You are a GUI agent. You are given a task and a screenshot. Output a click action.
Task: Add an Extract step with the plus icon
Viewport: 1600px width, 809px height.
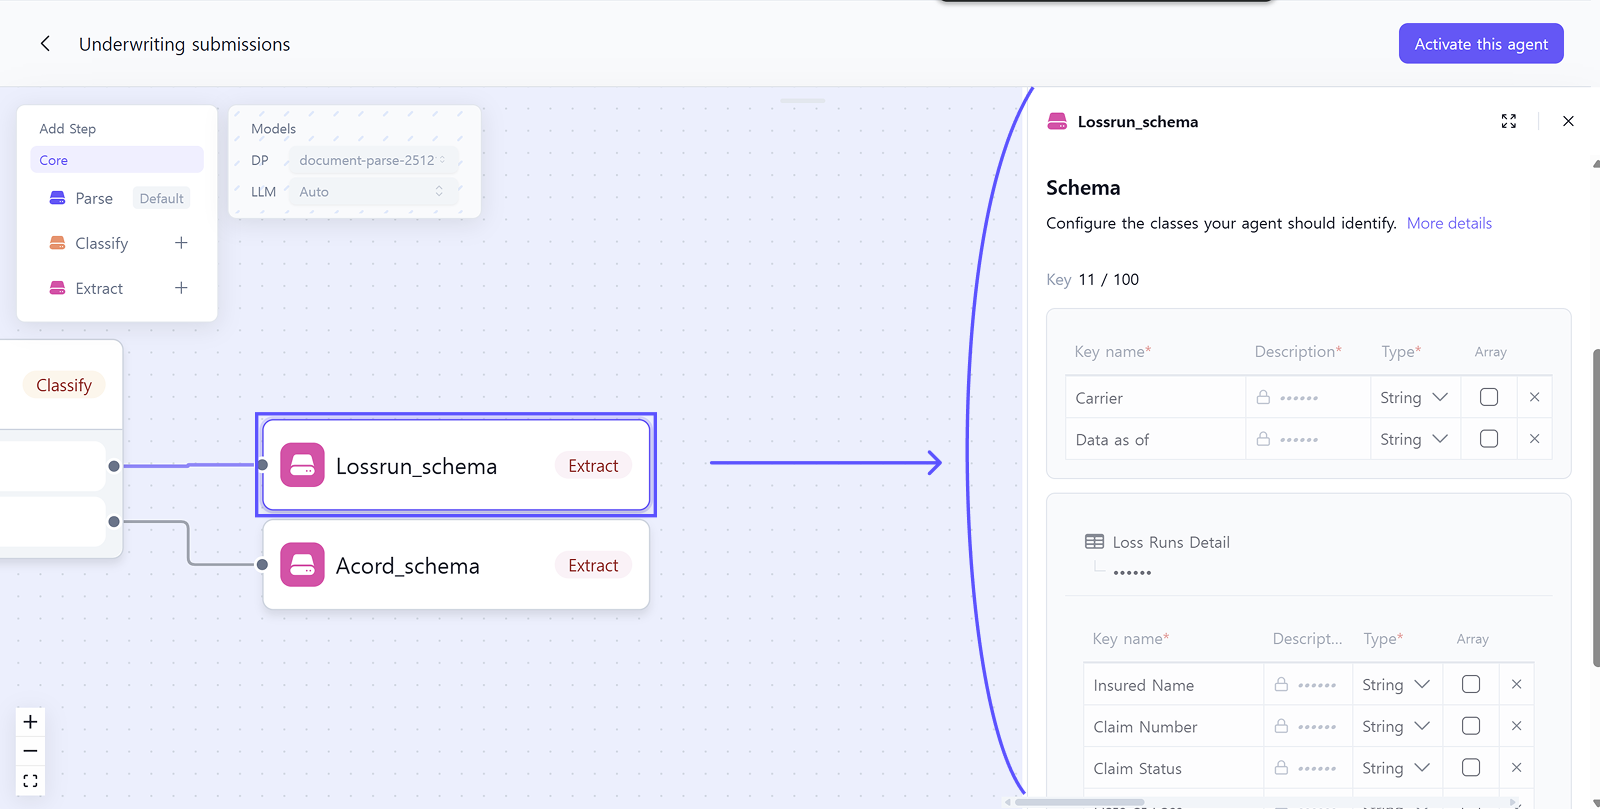[181, 288]
